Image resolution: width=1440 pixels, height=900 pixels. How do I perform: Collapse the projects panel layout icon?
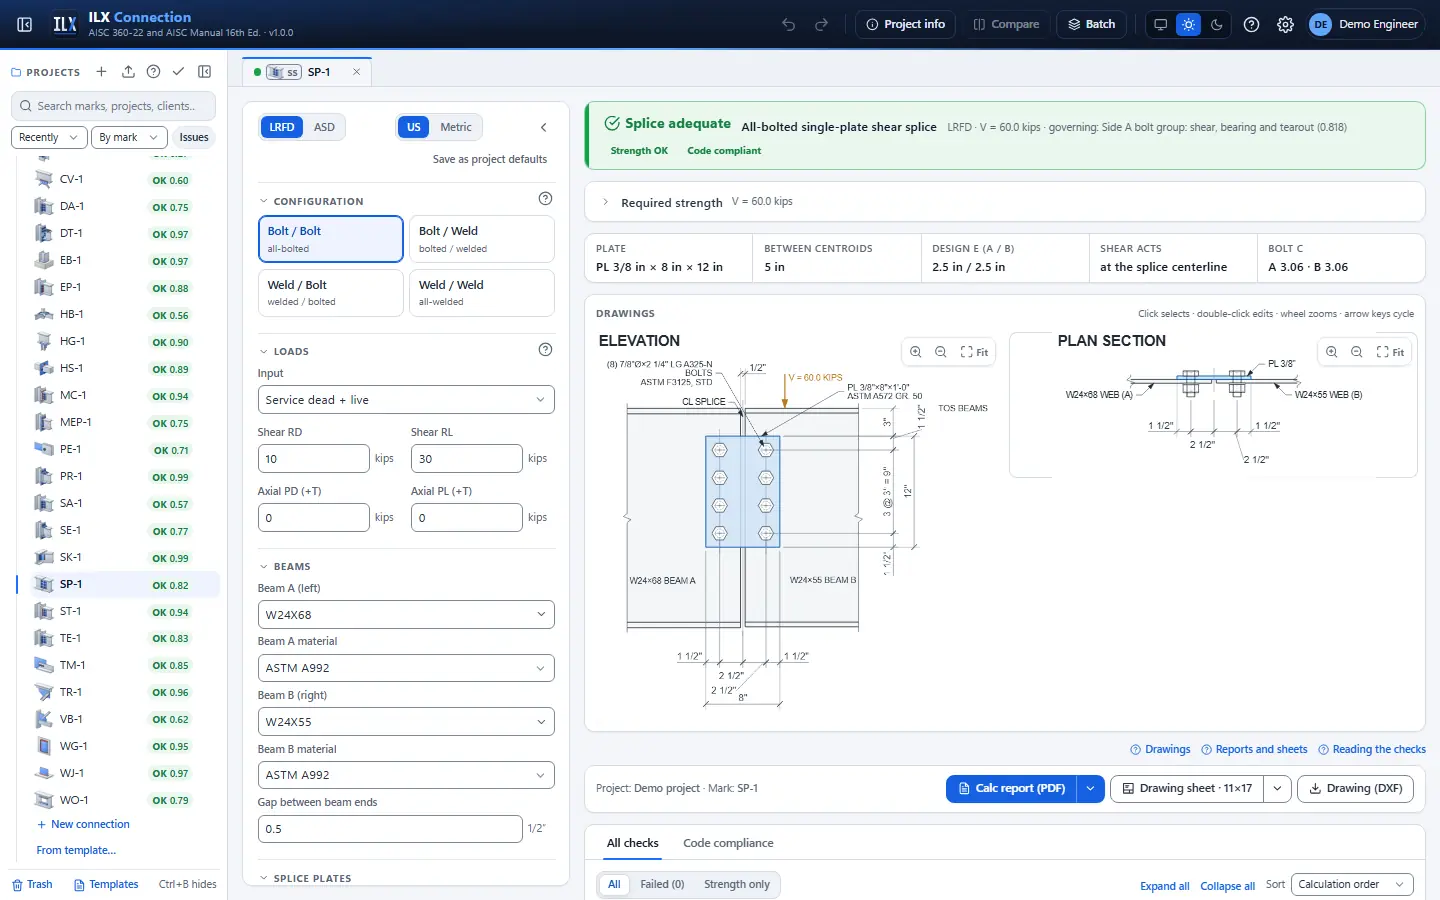pyautogui.click(x=205, y=72)
